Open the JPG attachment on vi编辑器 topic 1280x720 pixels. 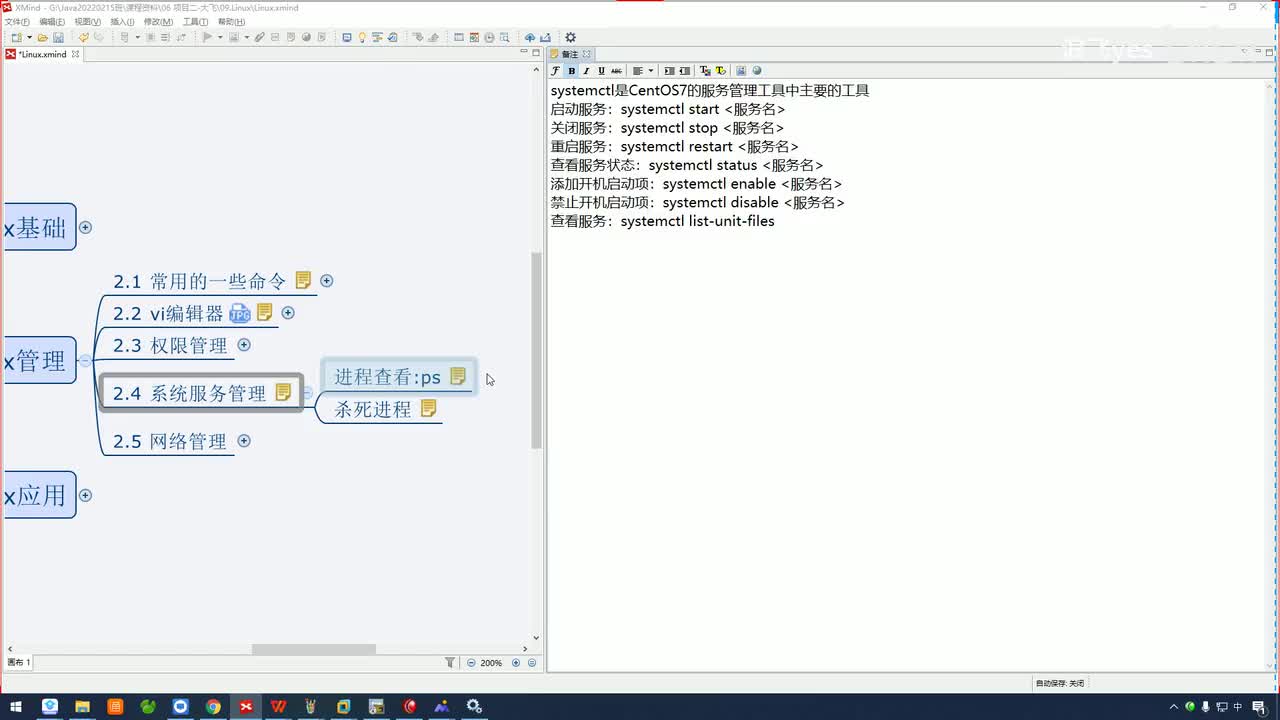tap(240, 313)
